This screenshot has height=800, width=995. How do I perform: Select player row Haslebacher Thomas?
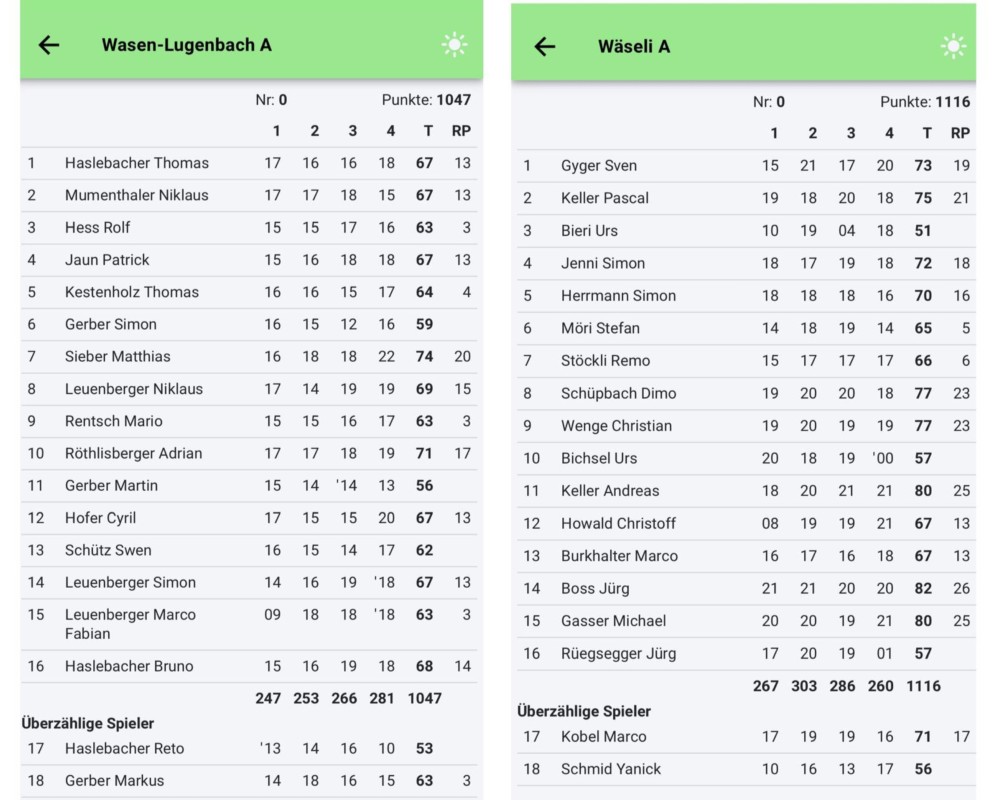(137, 163)
